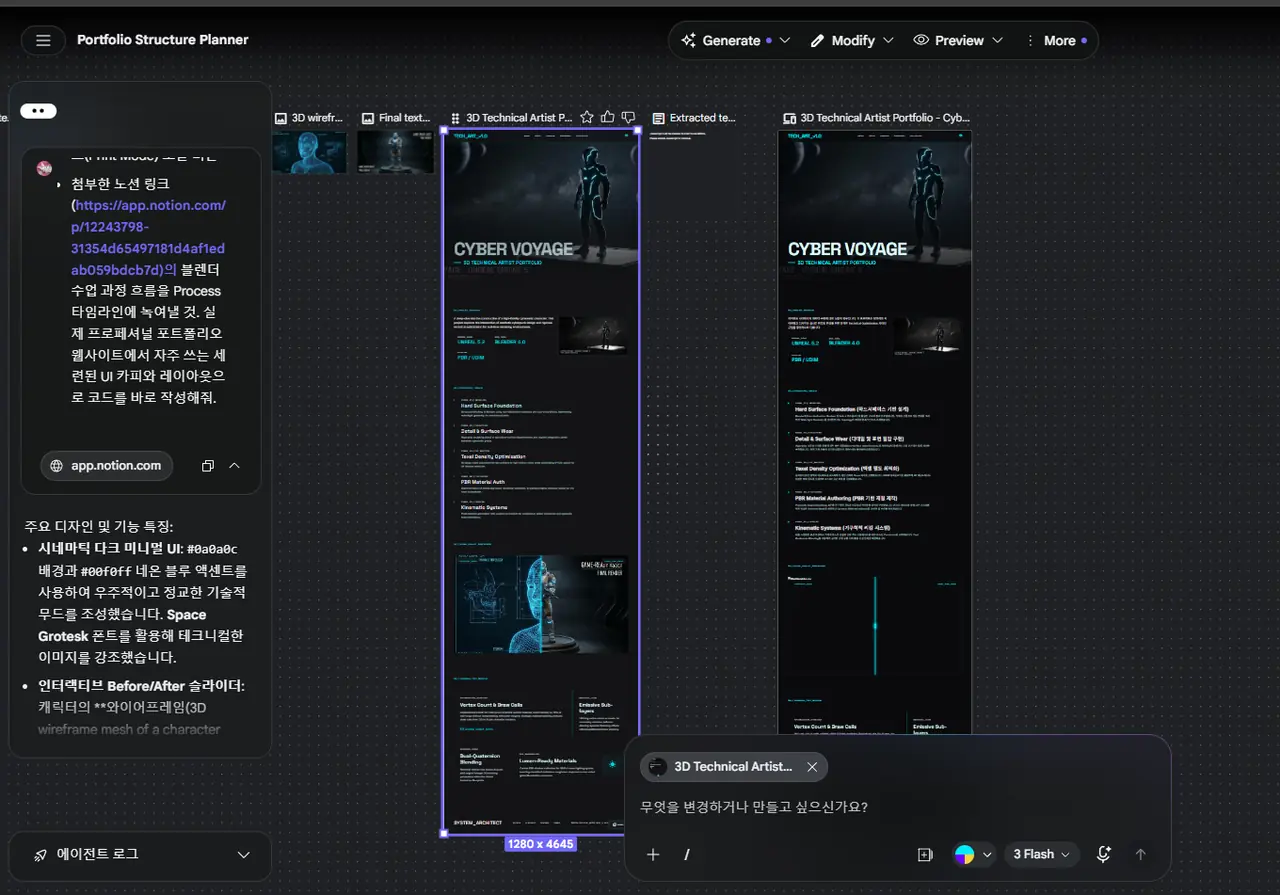Click the 3D wireframe image thumbnail
Viewport: 1280px width, 895px height.
coord(309,152)
